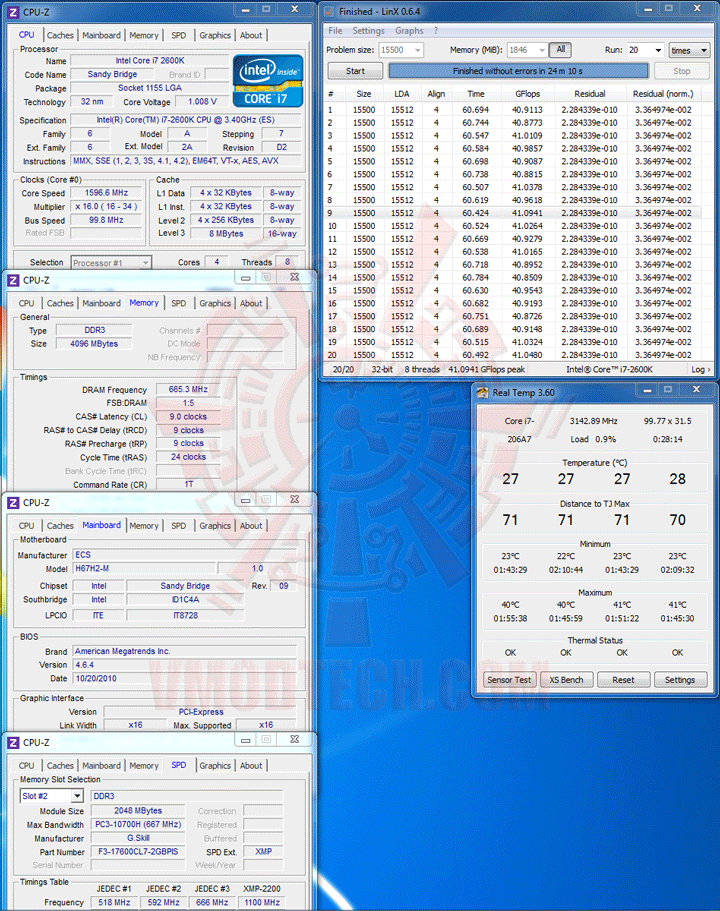Open the ? help menu in LinX
Viewport: 720px width, 911px height.
pyautogui.click(x=436, y=31)
